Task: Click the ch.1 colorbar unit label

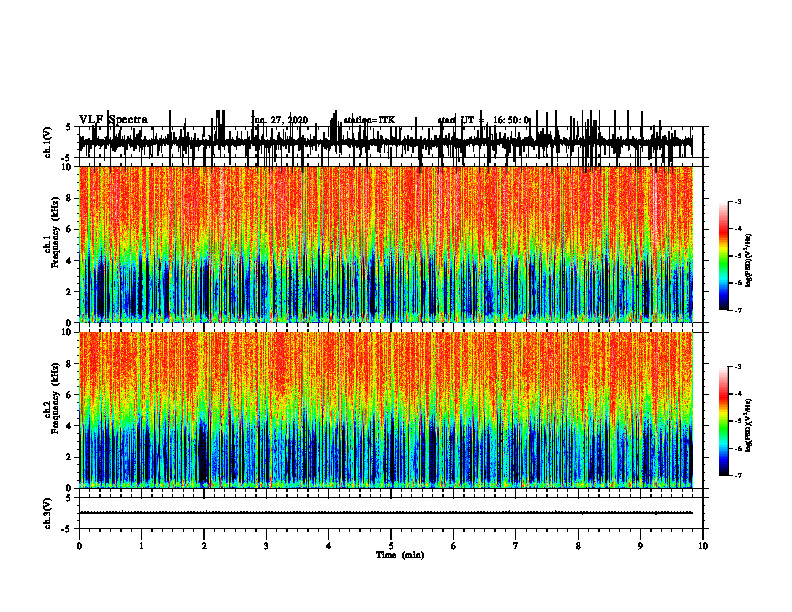Action: [x=749, y=261]
